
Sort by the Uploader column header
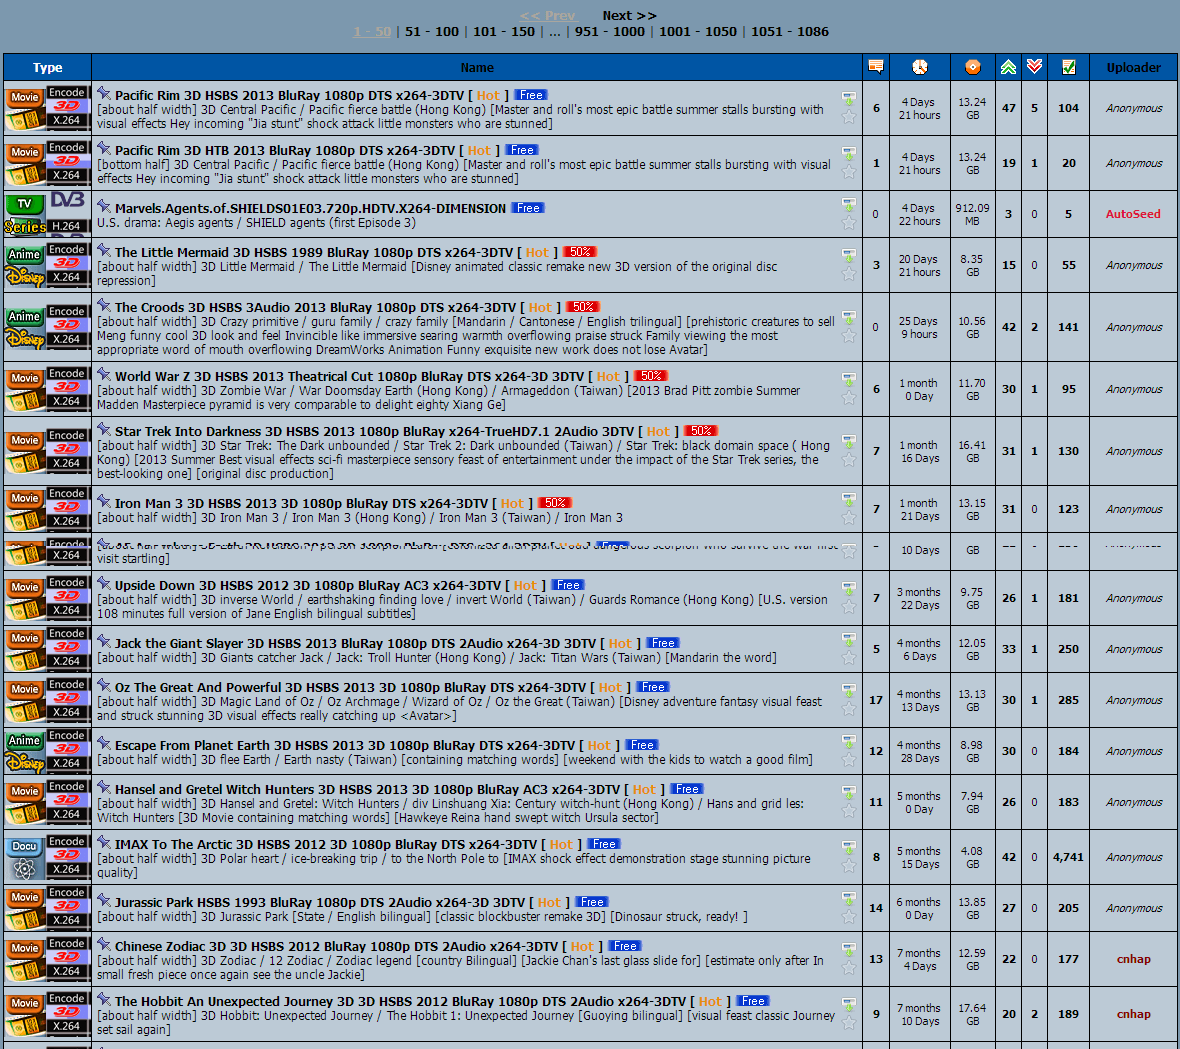1133,68
